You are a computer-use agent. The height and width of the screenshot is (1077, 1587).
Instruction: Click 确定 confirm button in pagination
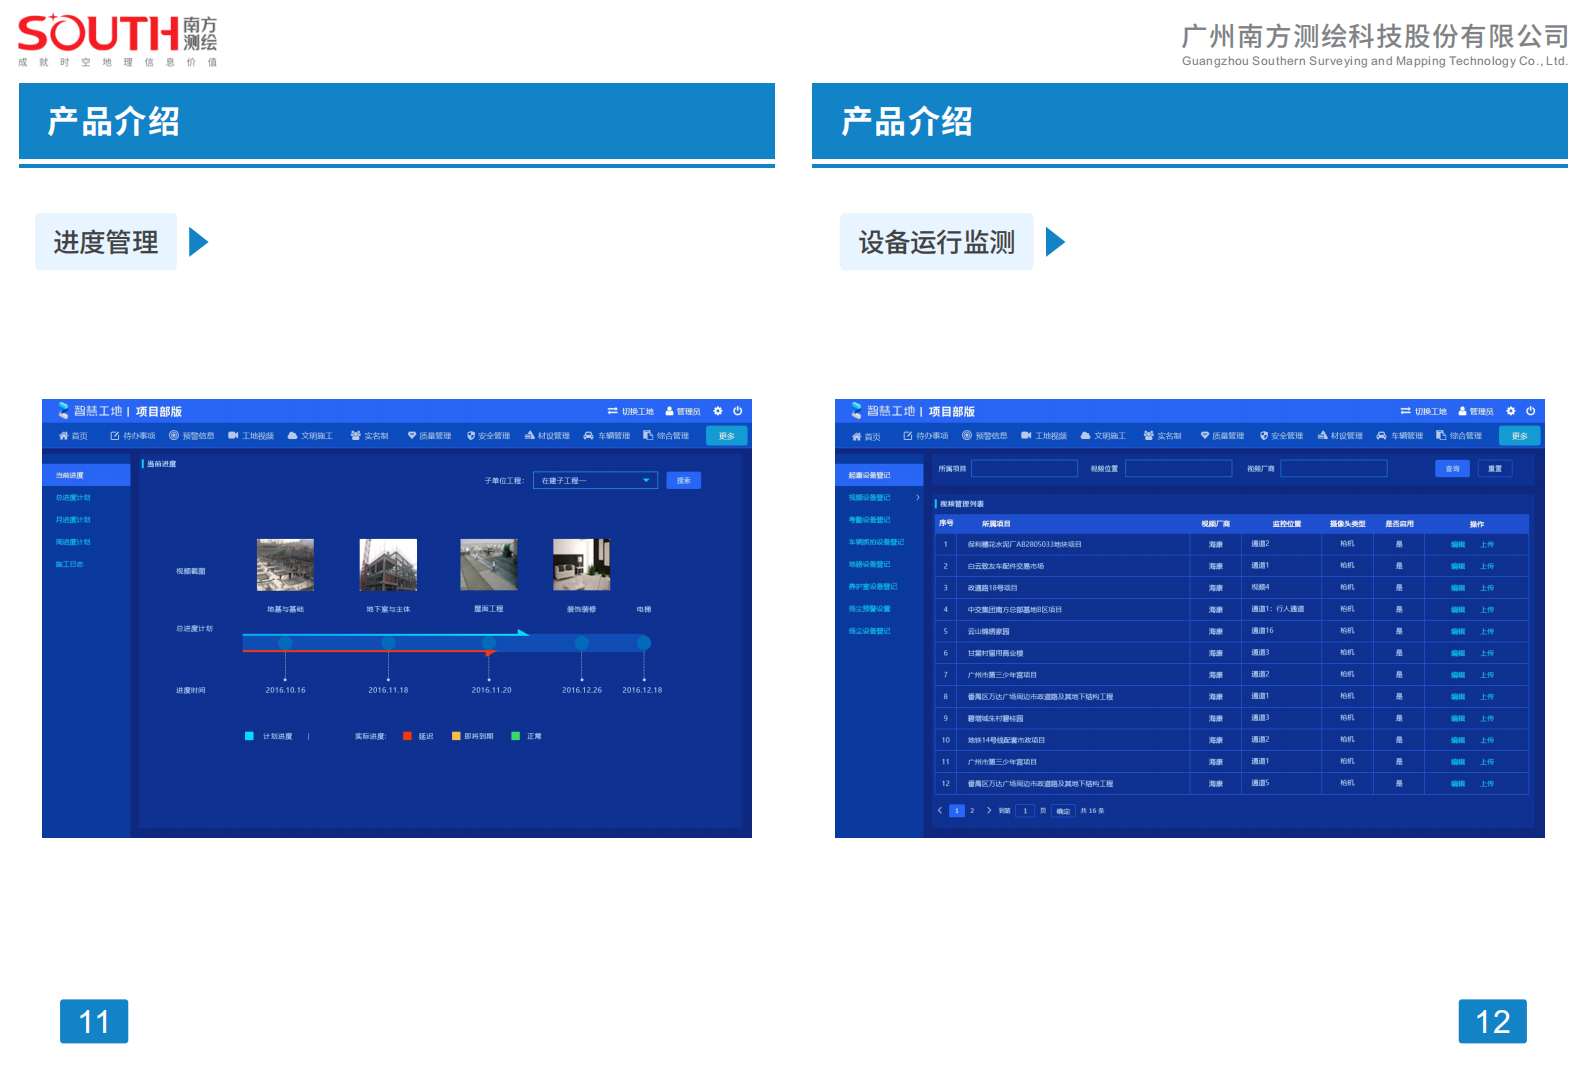(1063, 811)
